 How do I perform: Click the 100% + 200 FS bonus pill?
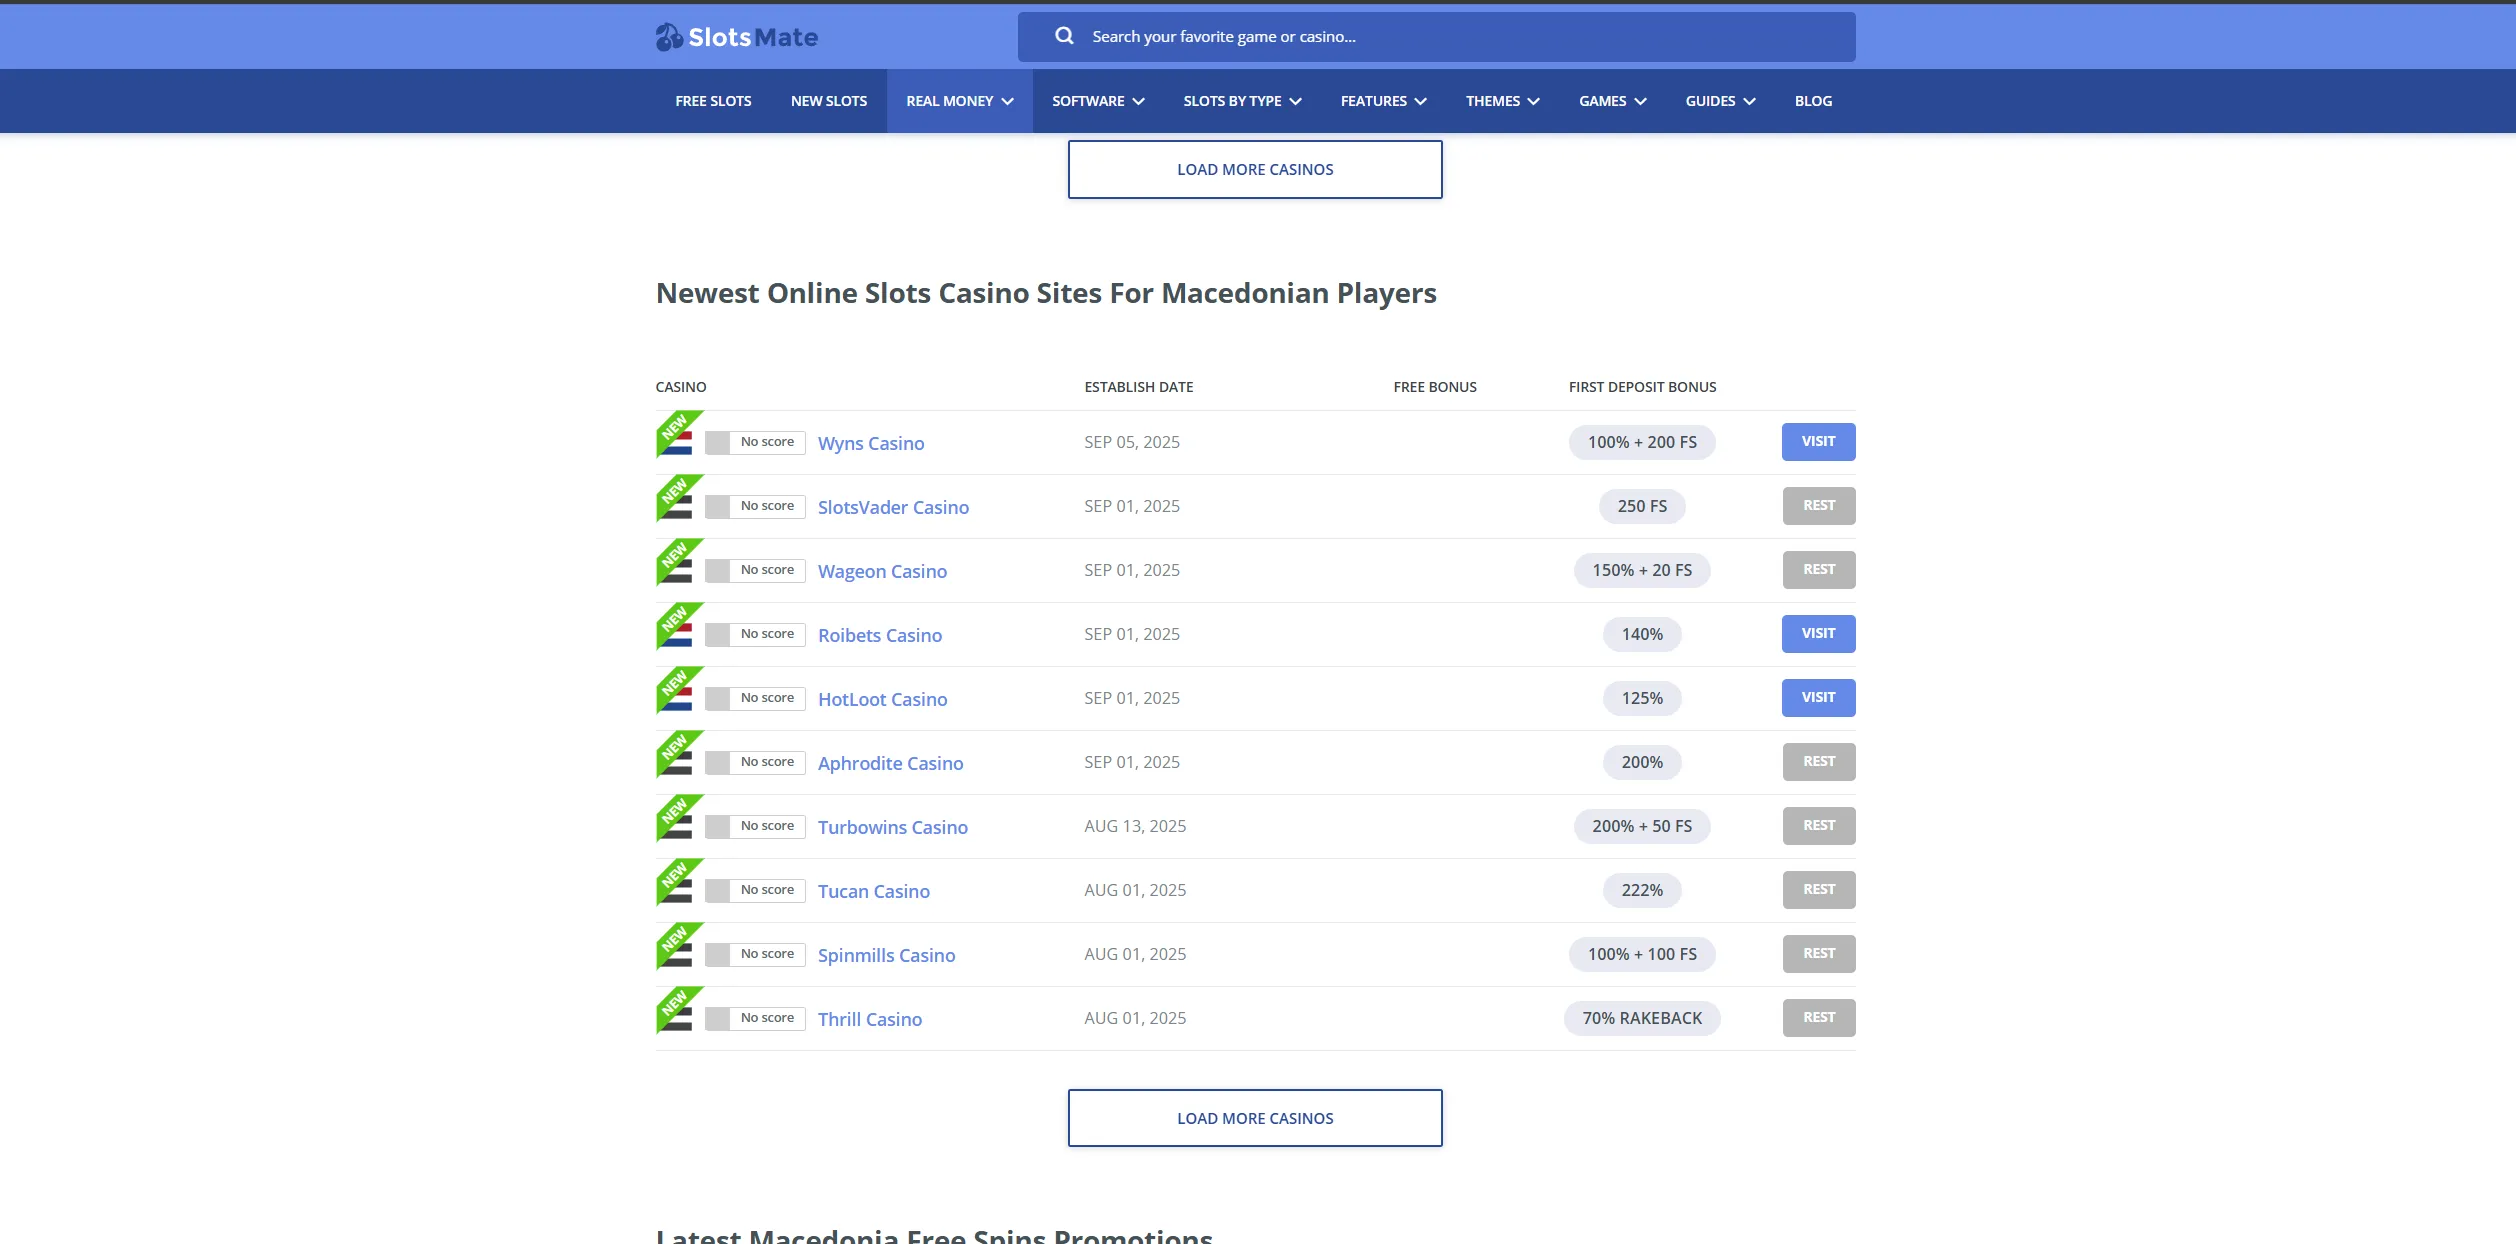pos(1642,442)
